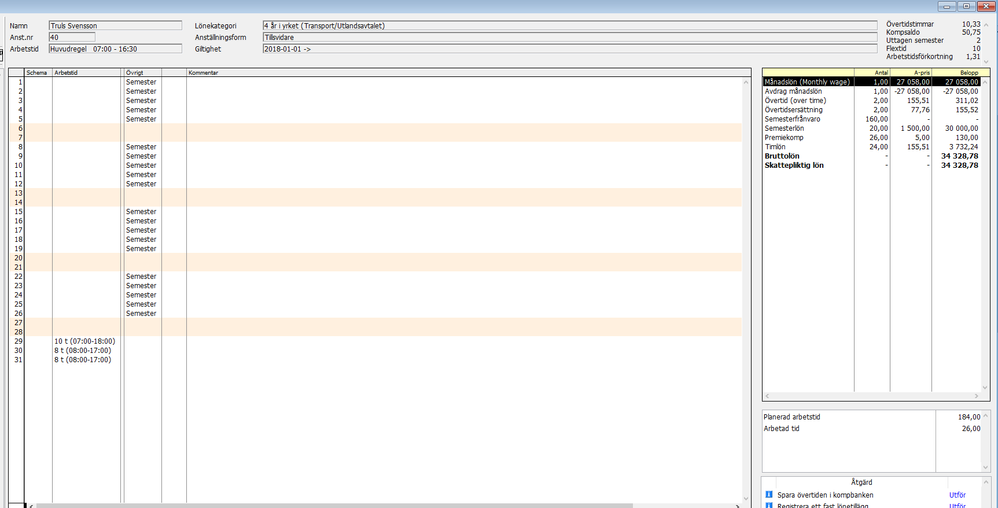Click the Antal column header

click(x=872, y=73)
